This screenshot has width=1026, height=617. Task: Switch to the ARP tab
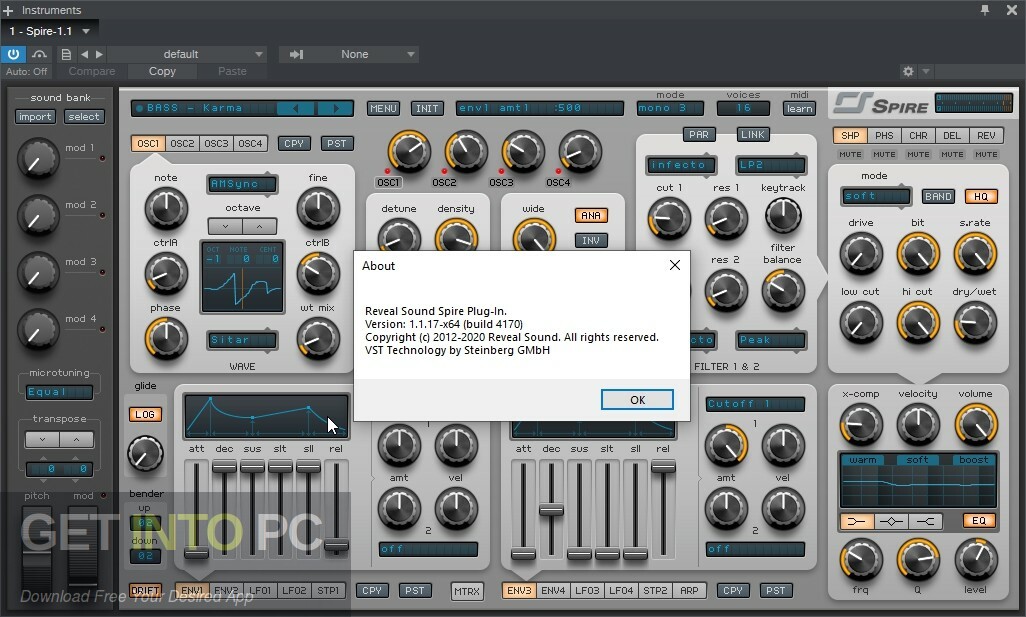[x=688, y=590]
